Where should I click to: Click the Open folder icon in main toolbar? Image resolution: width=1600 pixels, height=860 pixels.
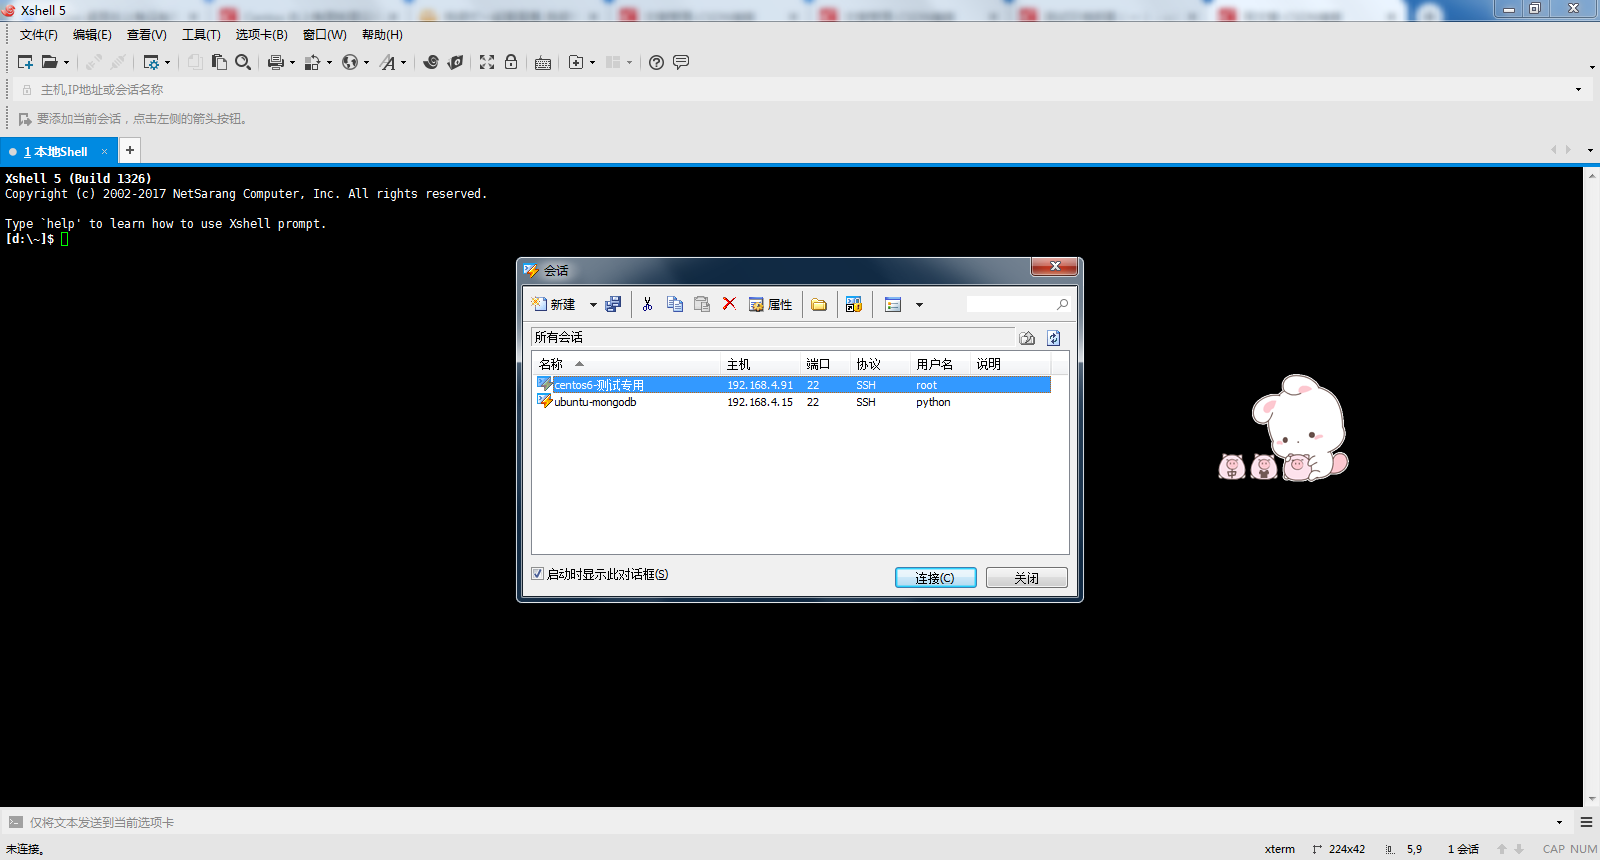49,62
